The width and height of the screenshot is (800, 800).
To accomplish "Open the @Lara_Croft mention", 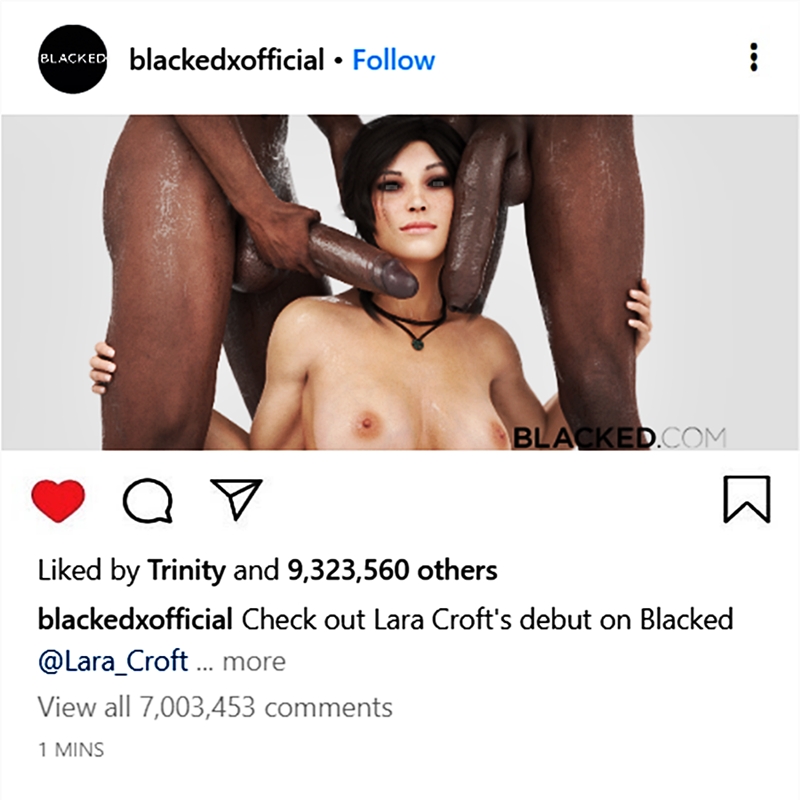I will (x=113, y=661).
